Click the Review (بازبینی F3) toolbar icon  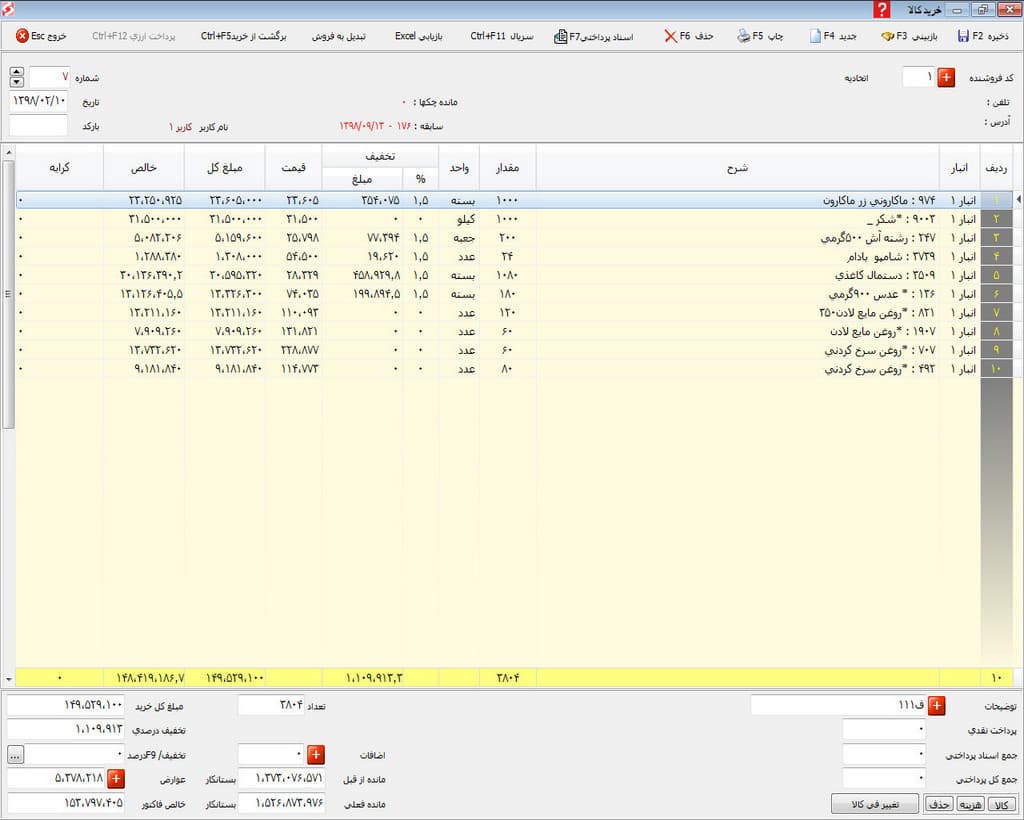888,36
